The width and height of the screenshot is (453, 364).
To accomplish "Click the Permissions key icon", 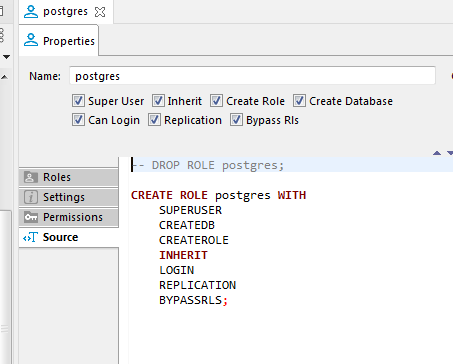I will pos(30,217).
